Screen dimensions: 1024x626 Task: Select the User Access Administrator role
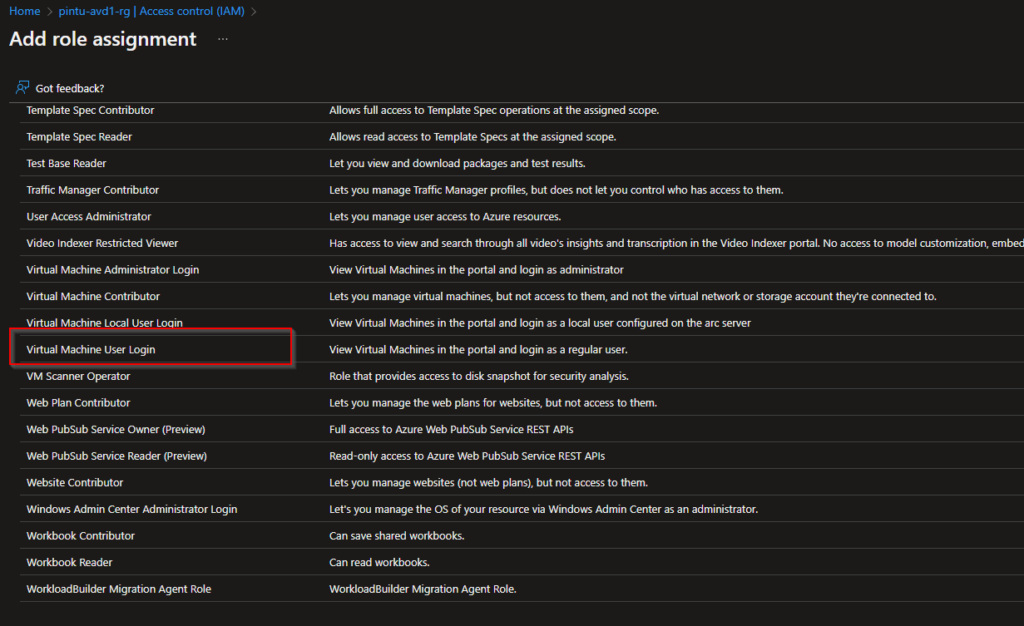coord(89,217)
